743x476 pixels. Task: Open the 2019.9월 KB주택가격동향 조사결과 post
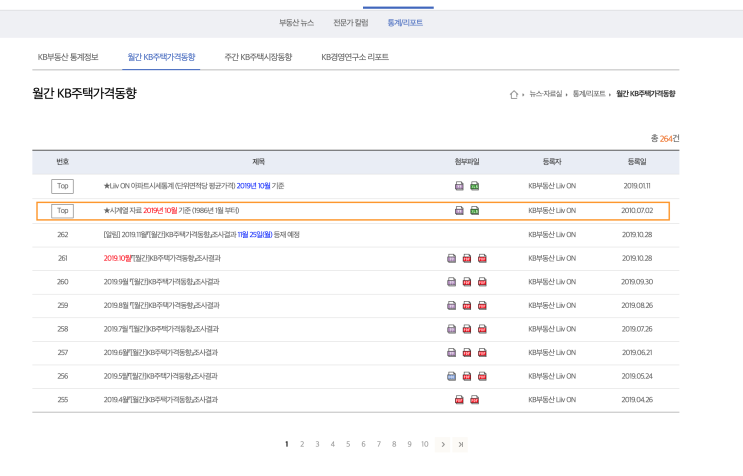click(162, 282)
